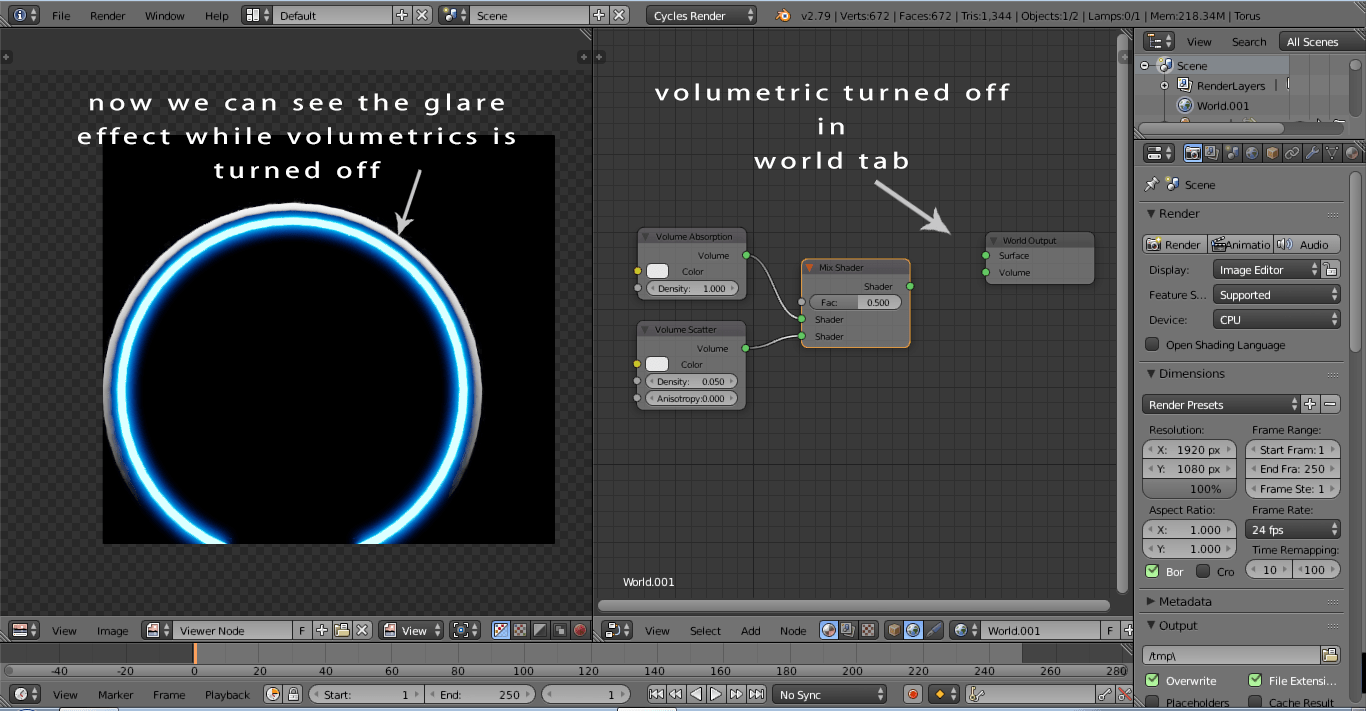Open the Render properties tab icon

1193,152
